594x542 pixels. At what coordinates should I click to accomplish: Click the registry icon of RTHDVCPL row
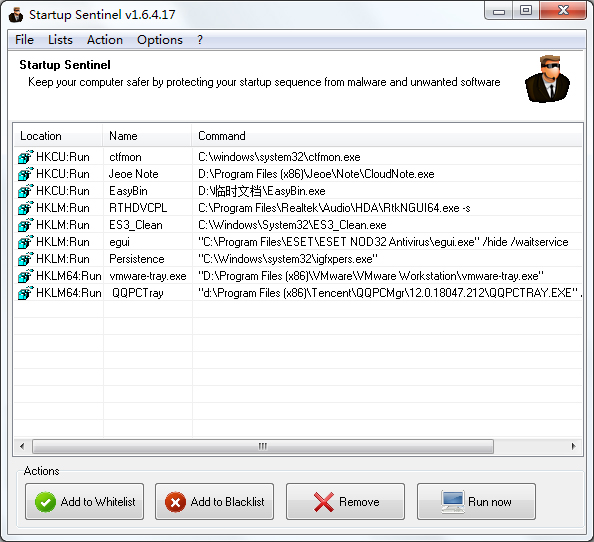26,208
